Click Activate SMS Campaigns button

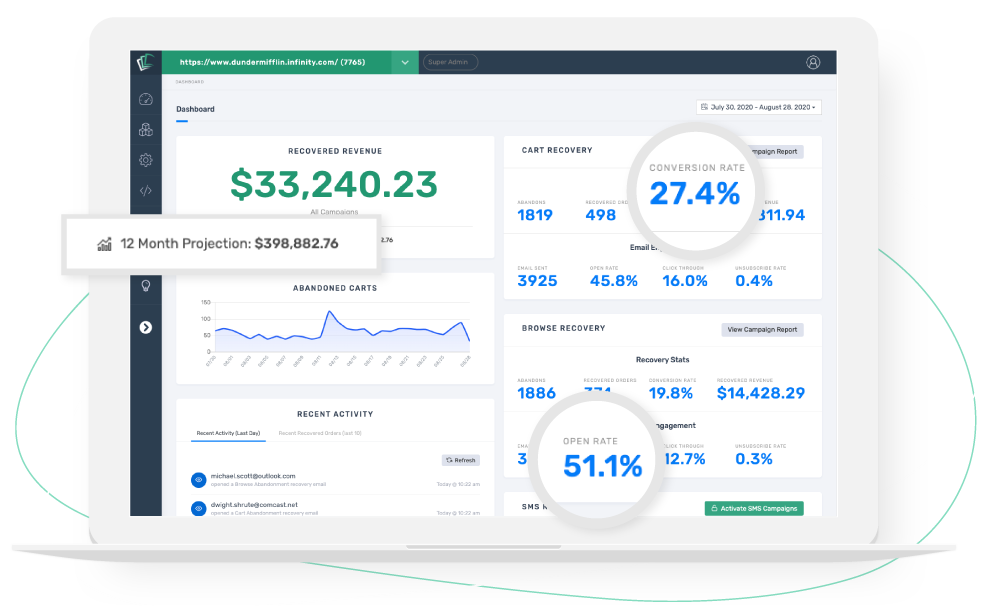pos(754,508)
